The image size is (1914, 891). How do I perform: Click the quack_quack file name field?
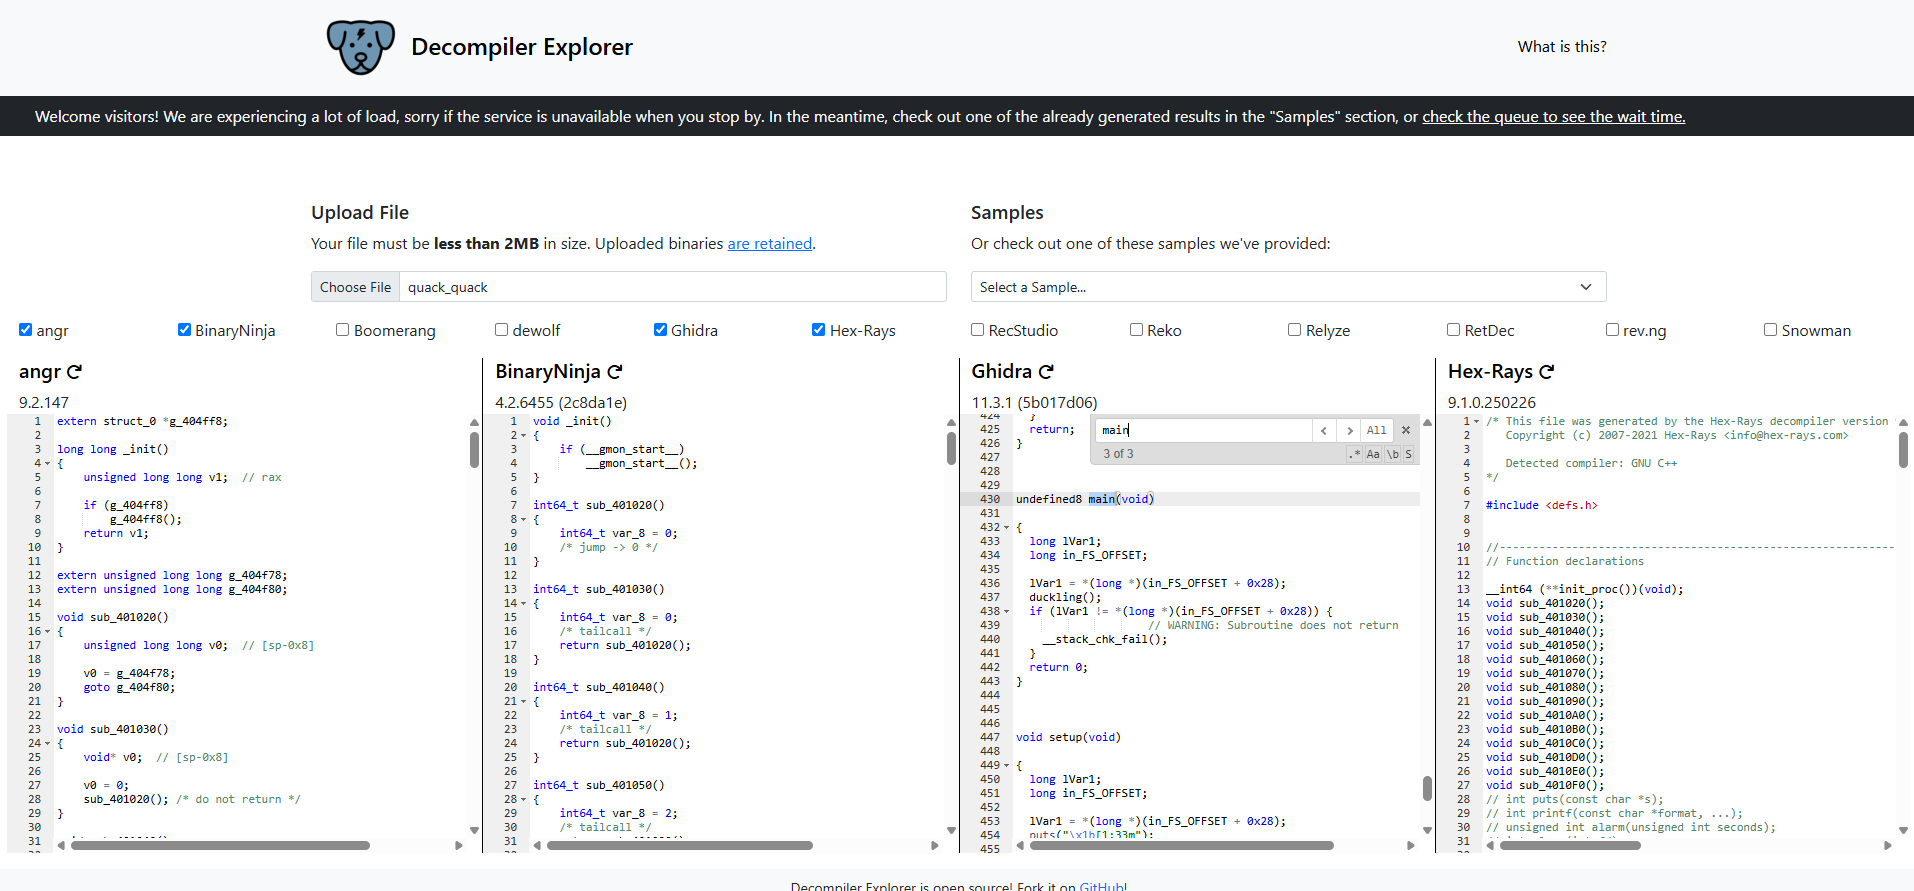tap(672, 287)
